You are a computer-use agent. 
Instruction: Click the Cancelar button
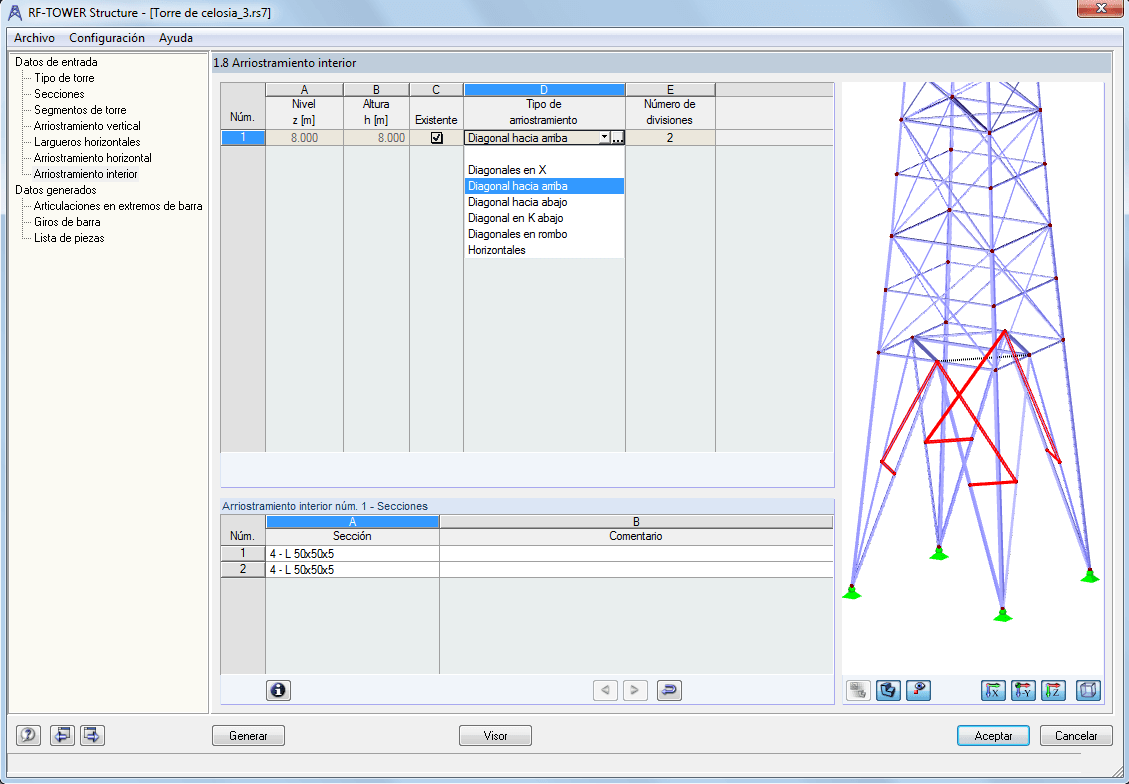pyautogui.click(x=1076, y=736)
